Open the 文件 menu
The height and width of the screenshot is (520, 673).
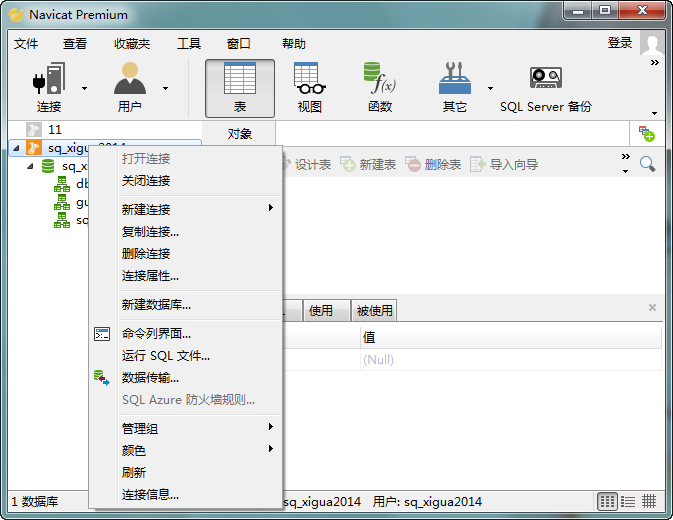(x=26, y=43)
